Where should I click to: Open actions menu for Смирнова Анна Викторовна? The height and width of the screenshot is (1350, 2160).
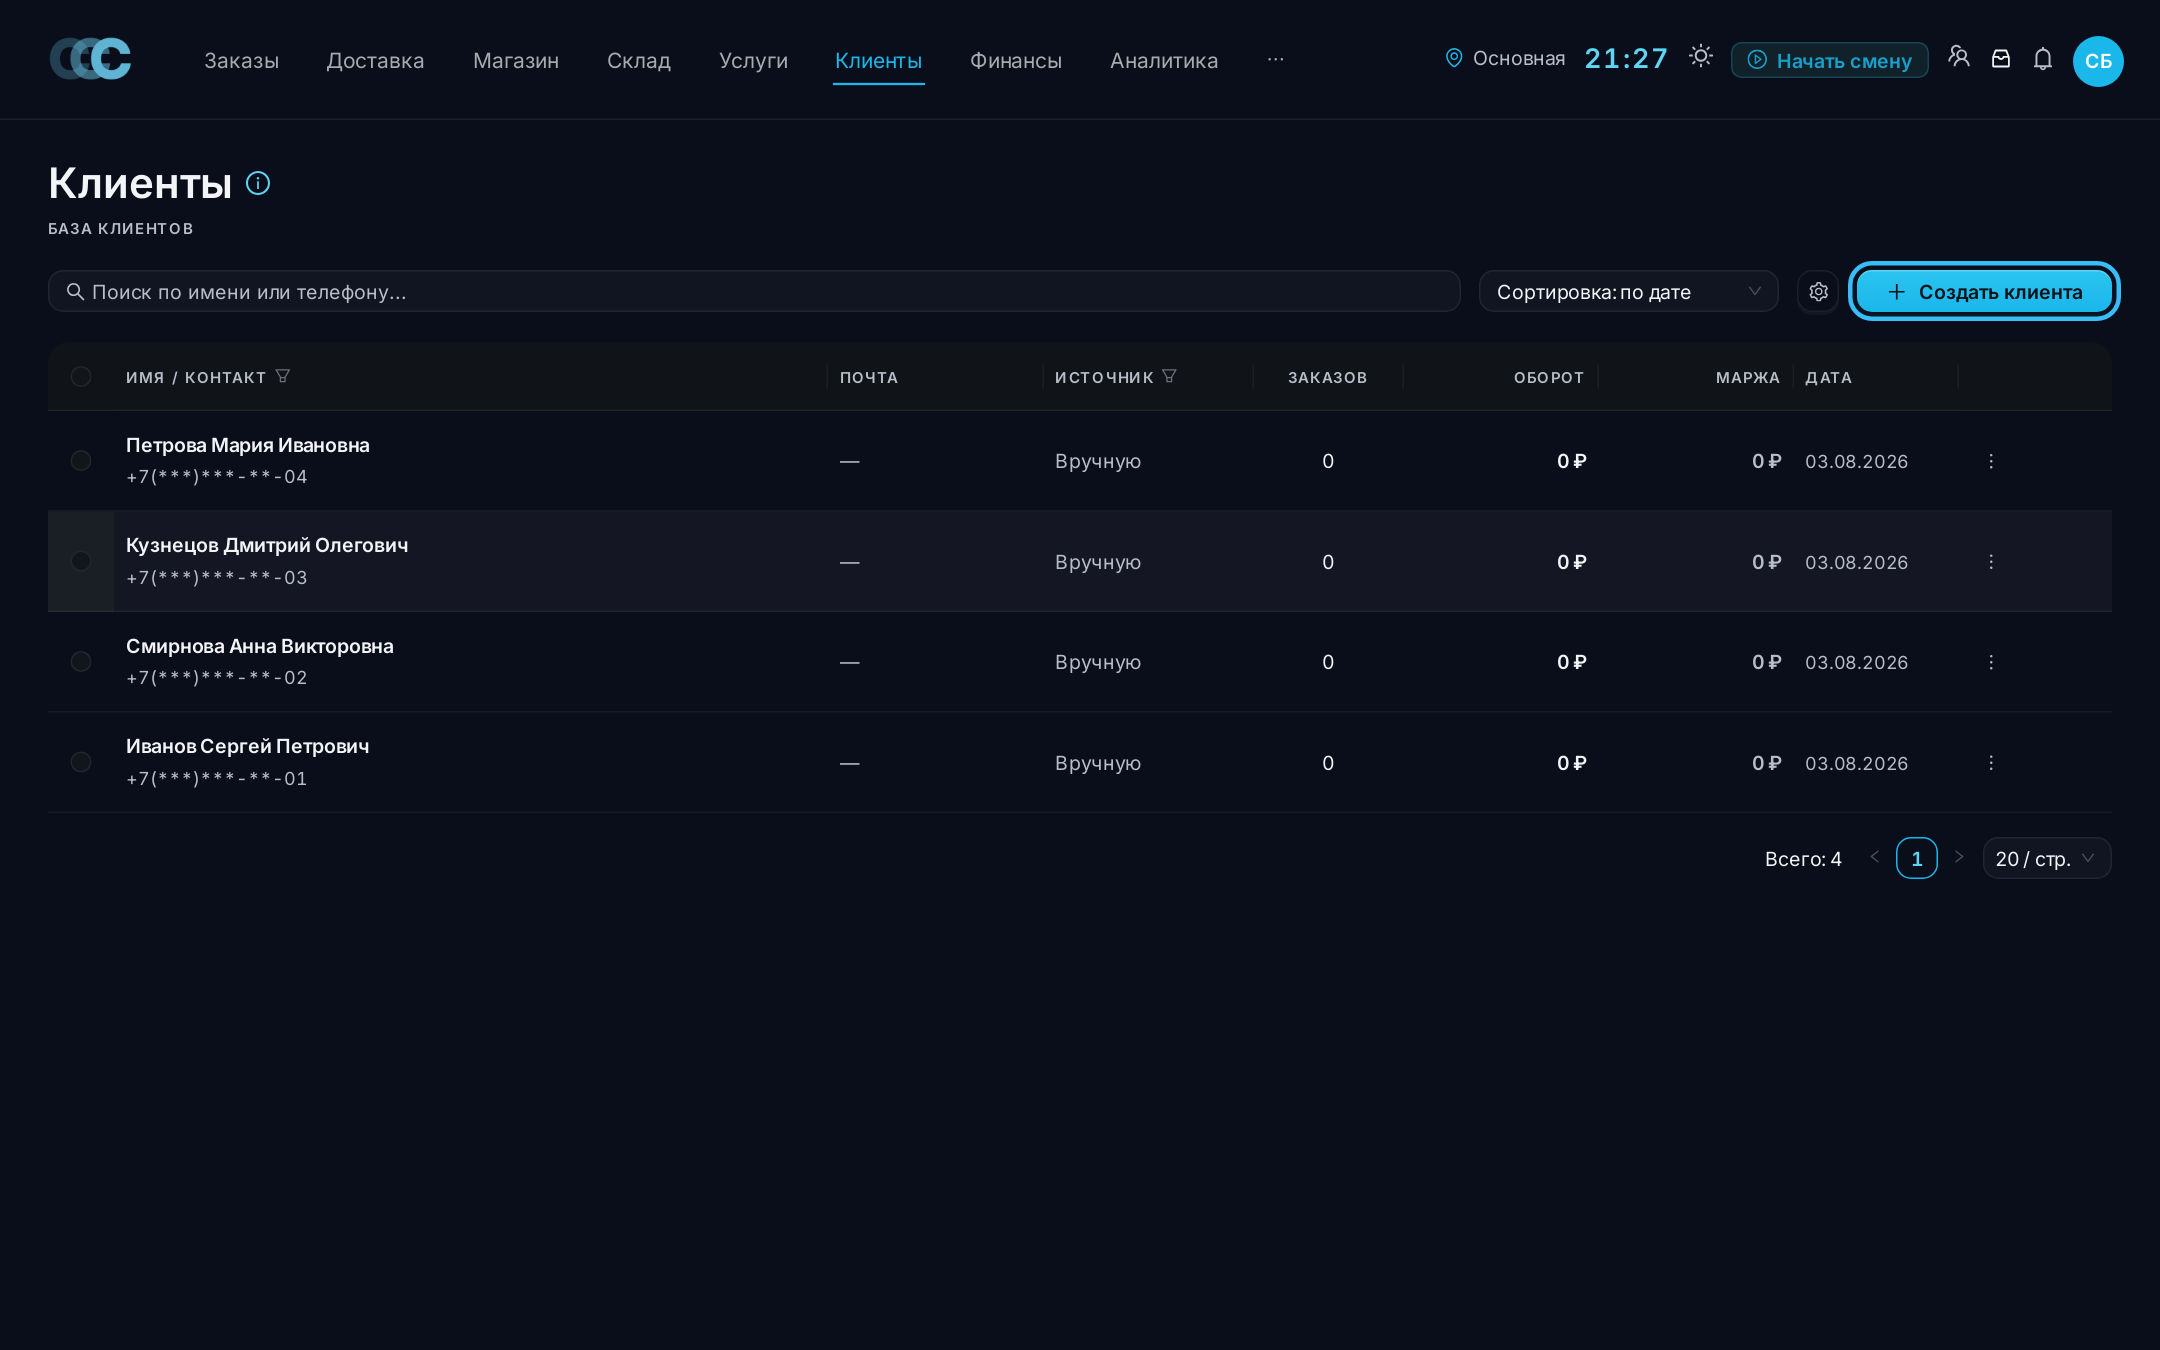coord(1991,662)
